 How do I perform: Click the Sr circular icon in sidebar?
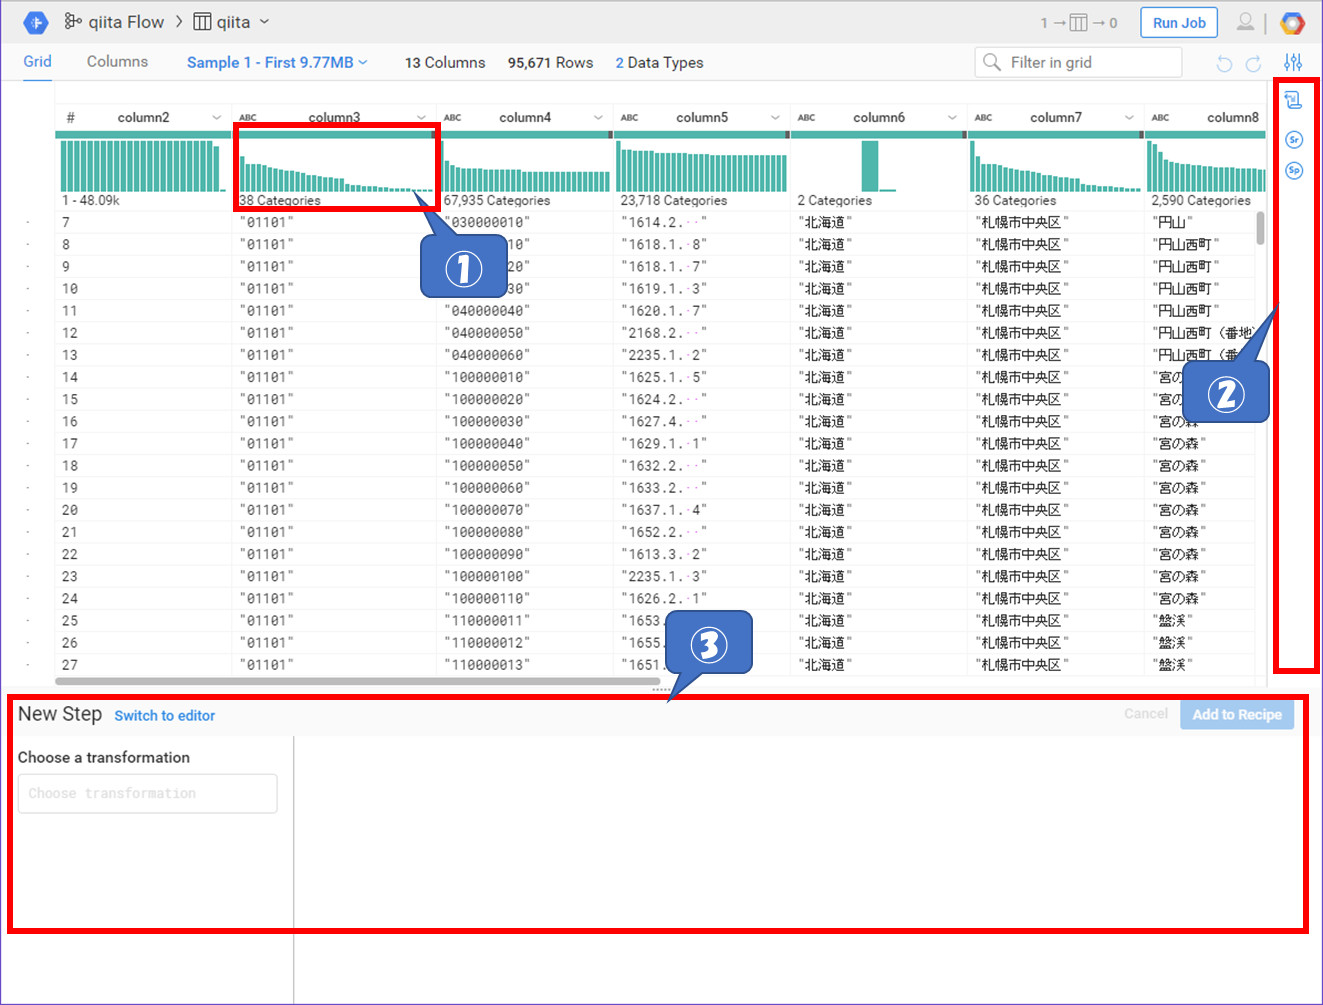(1293, 140)
